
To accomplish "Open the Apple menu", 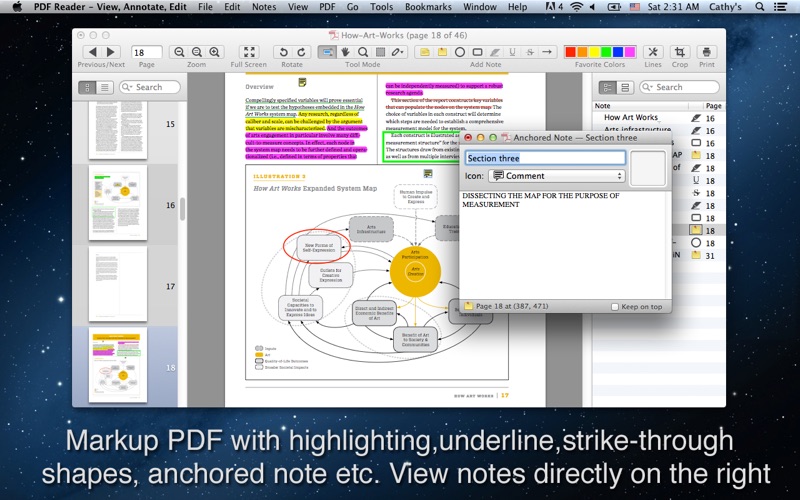I will [17, 7].
